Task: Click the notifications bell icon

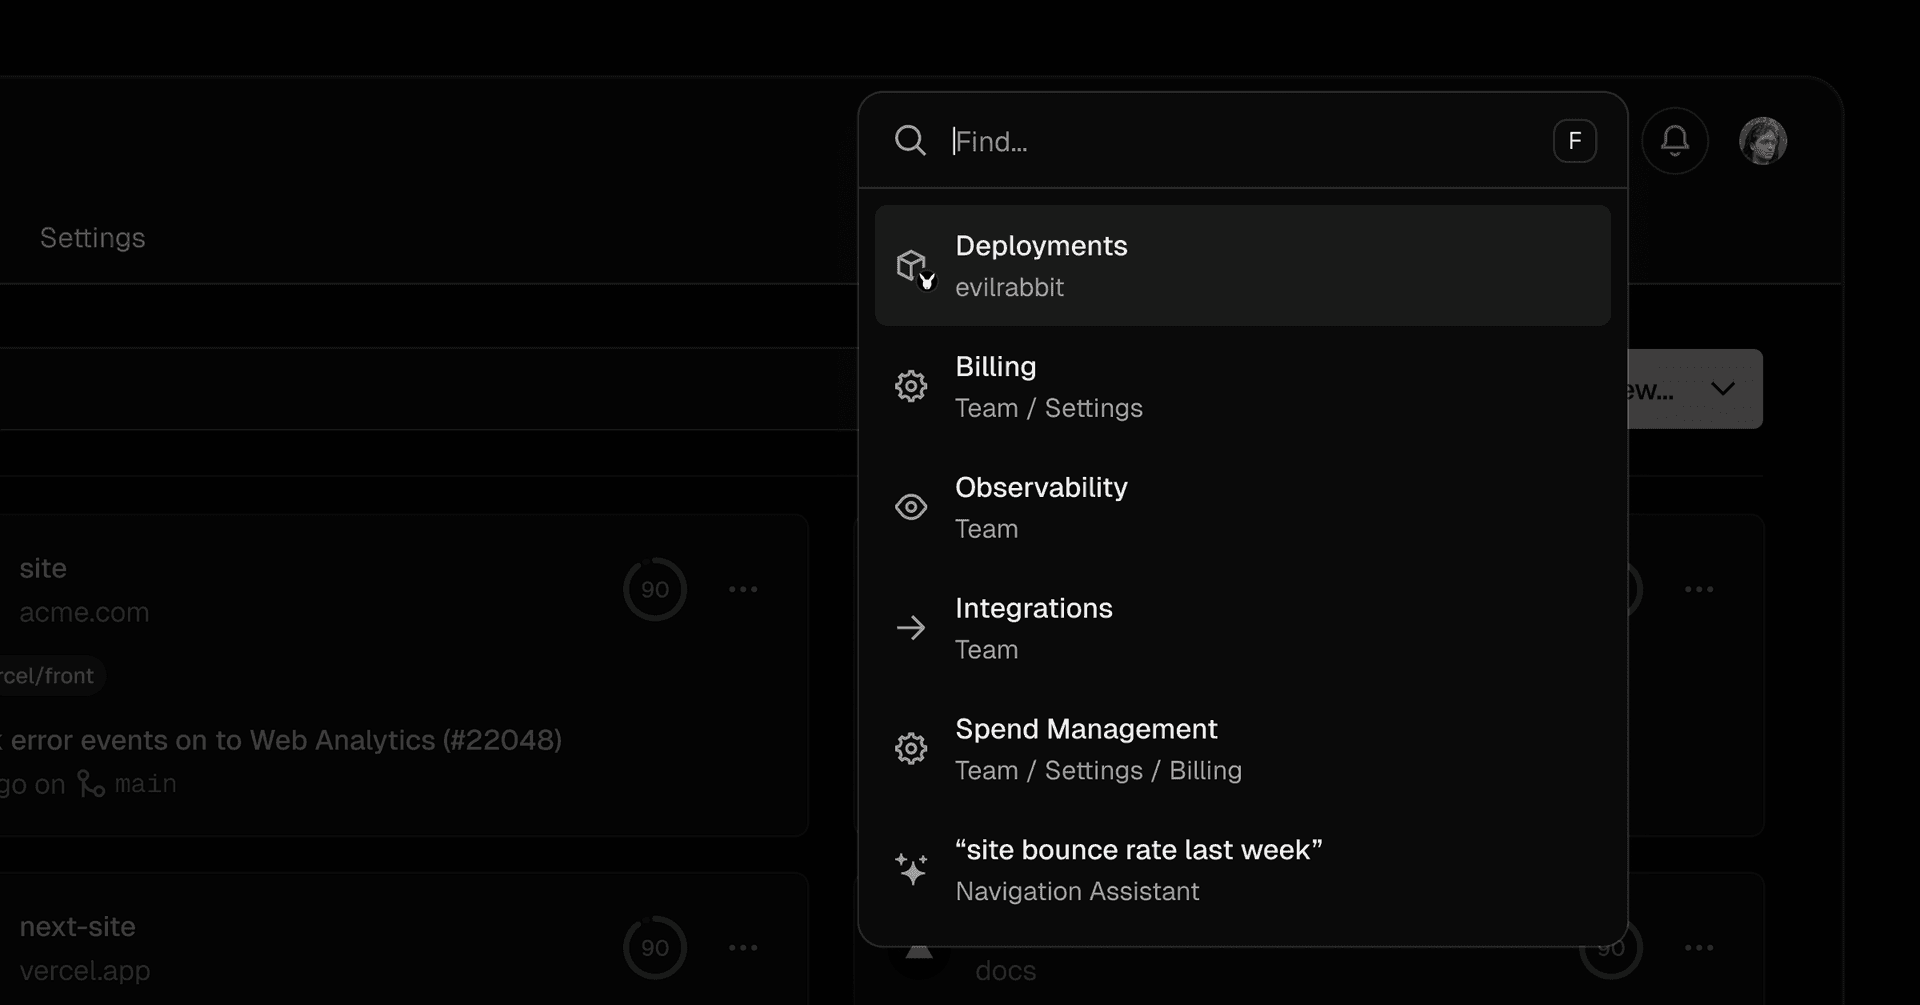Action: coord(1675,141)
